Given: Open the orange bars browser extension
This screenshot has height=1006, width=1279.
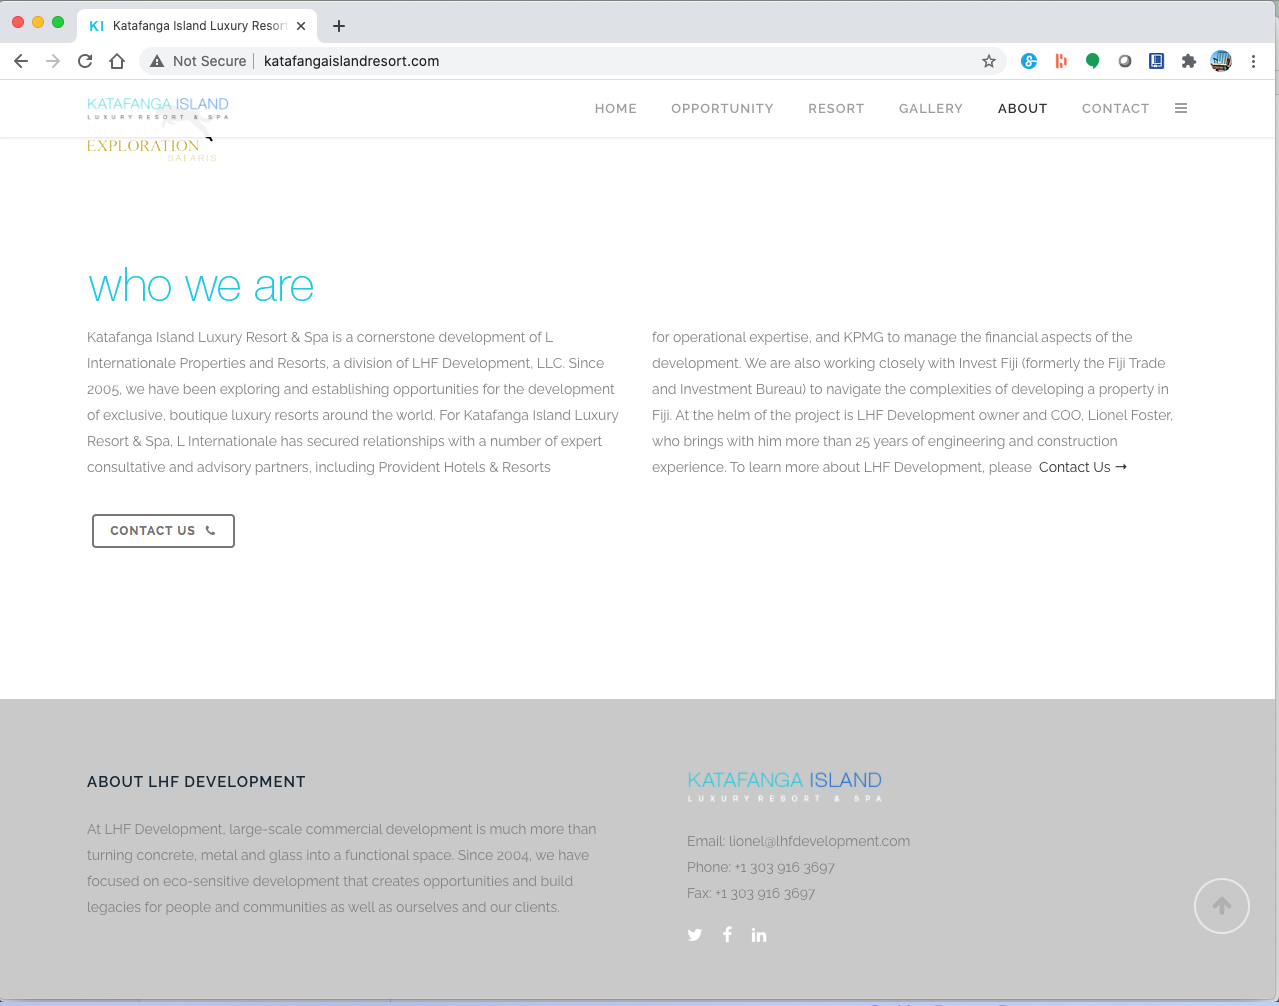Looking at the screenshot, I should click(x=1061, y=61).
